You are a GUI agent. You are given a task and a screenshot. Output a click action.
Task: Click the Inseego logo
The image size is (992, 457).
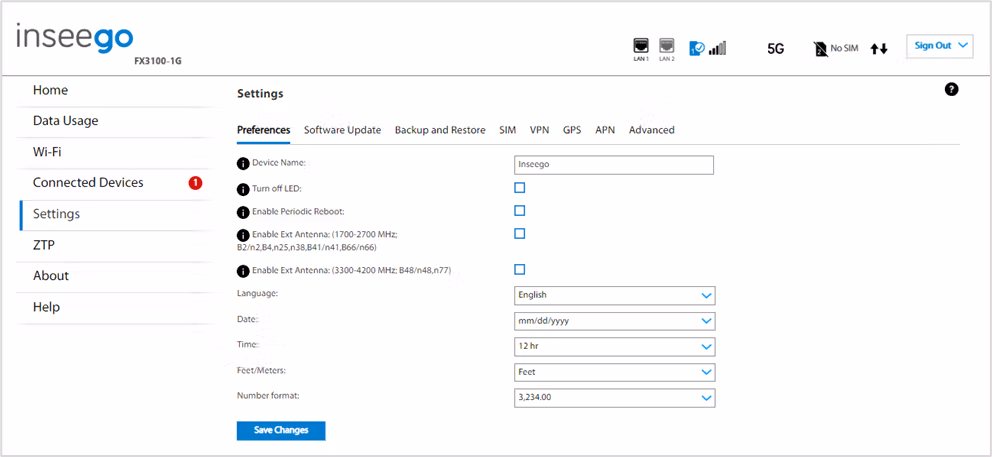(x=75, y=38)
